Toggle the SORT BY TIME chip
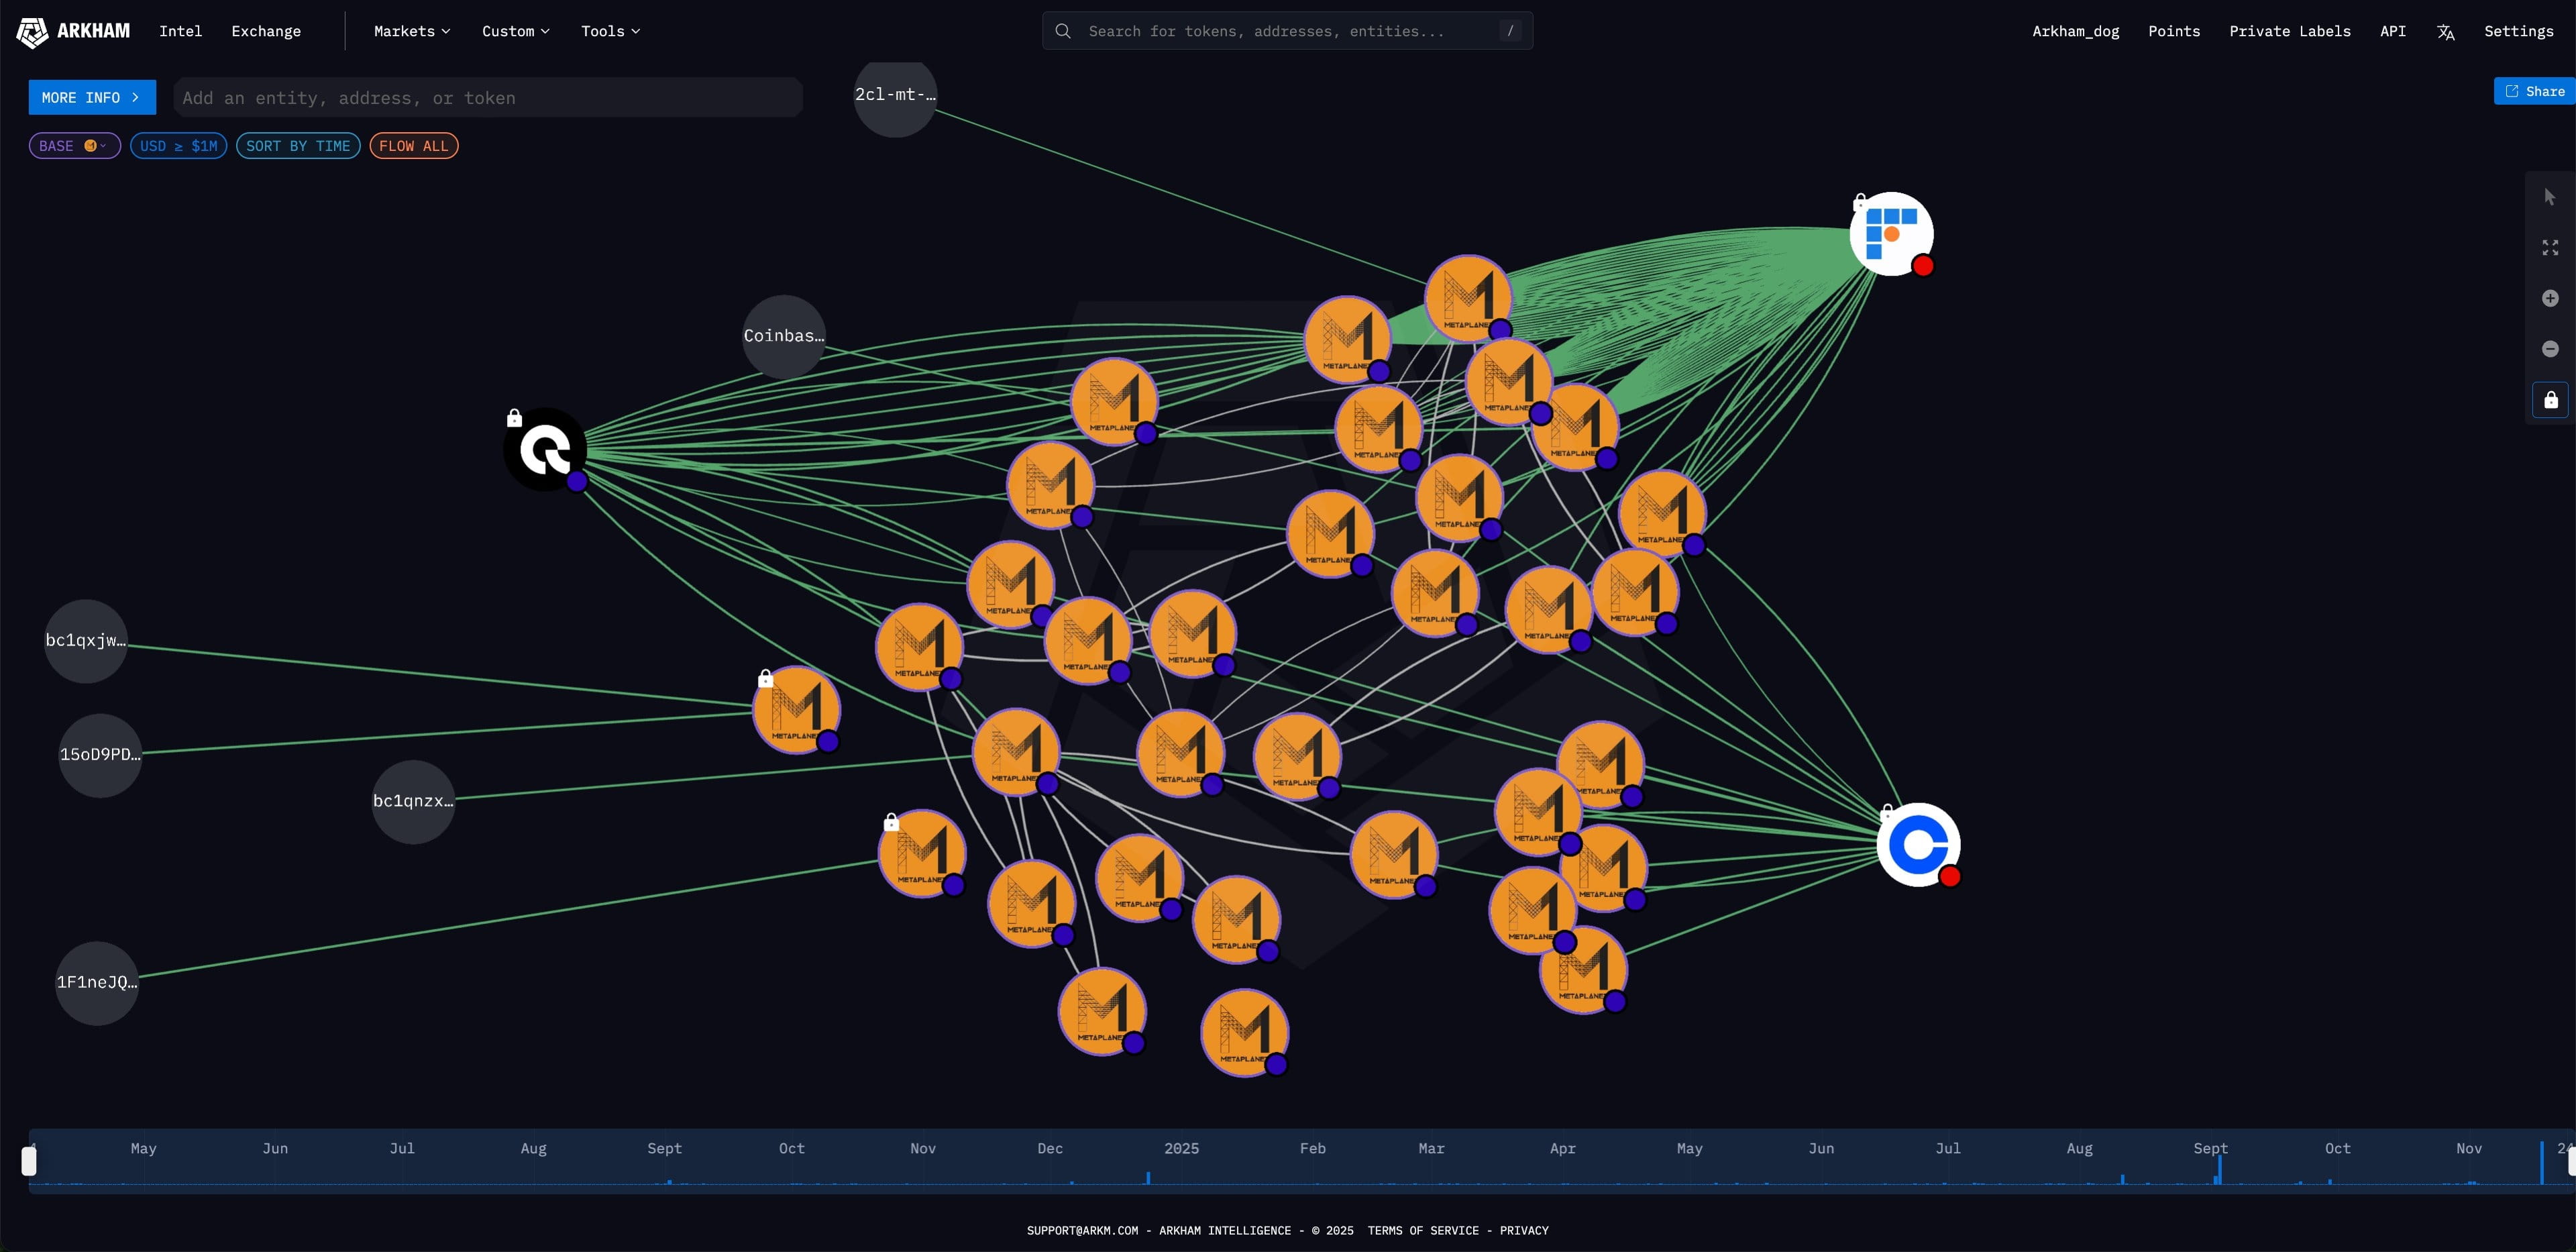Screen dimensions: 2576x1252 (298, 146)
